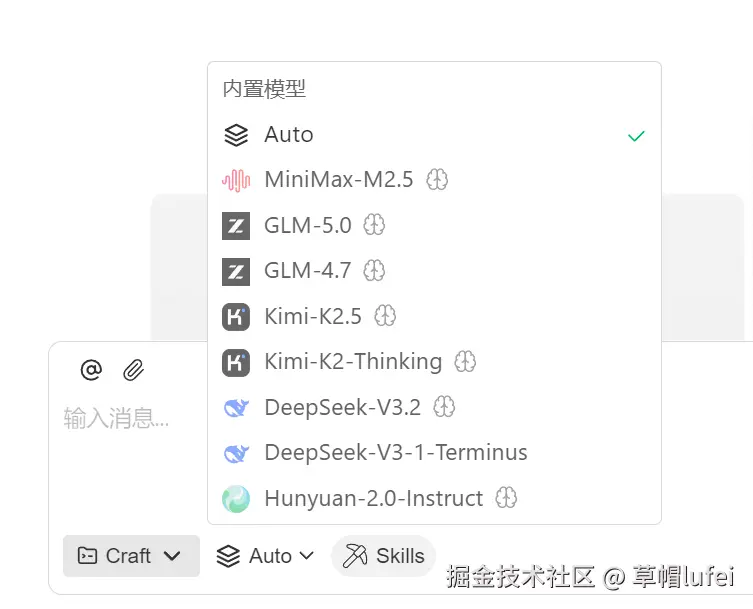The width and height of the screenshot is (753, 609).
Task: Choose MiniMax-M2.5 model entry
Action: [x=338, y=180]
